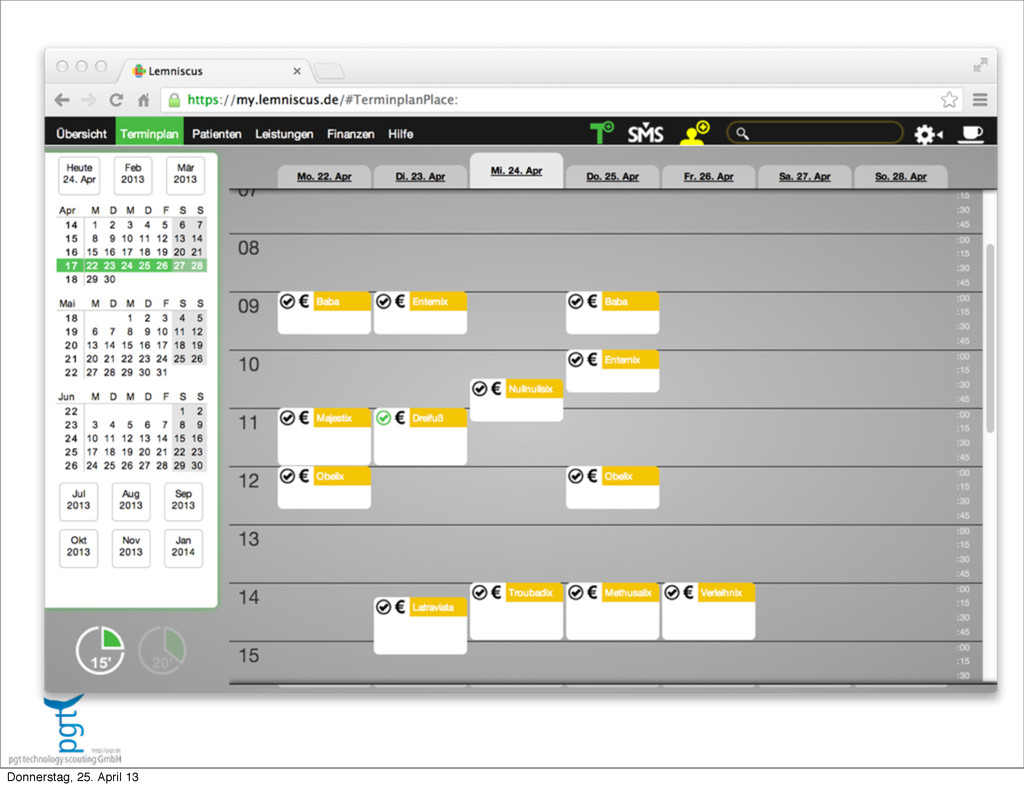Close the Lemniscus browser tab
The width and height of the screenshot is (1024, 788).
coord(297,71)
